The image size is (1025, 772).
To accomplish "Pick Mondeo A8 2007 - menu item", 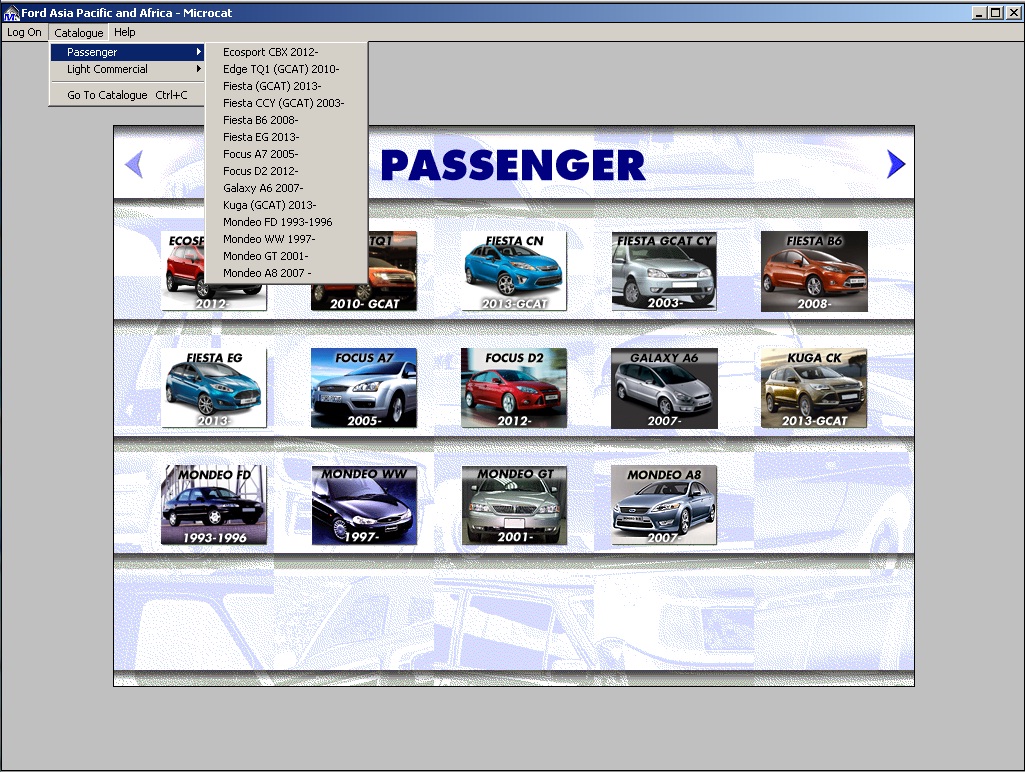I will pyautogui.click(x=286, y=273).
